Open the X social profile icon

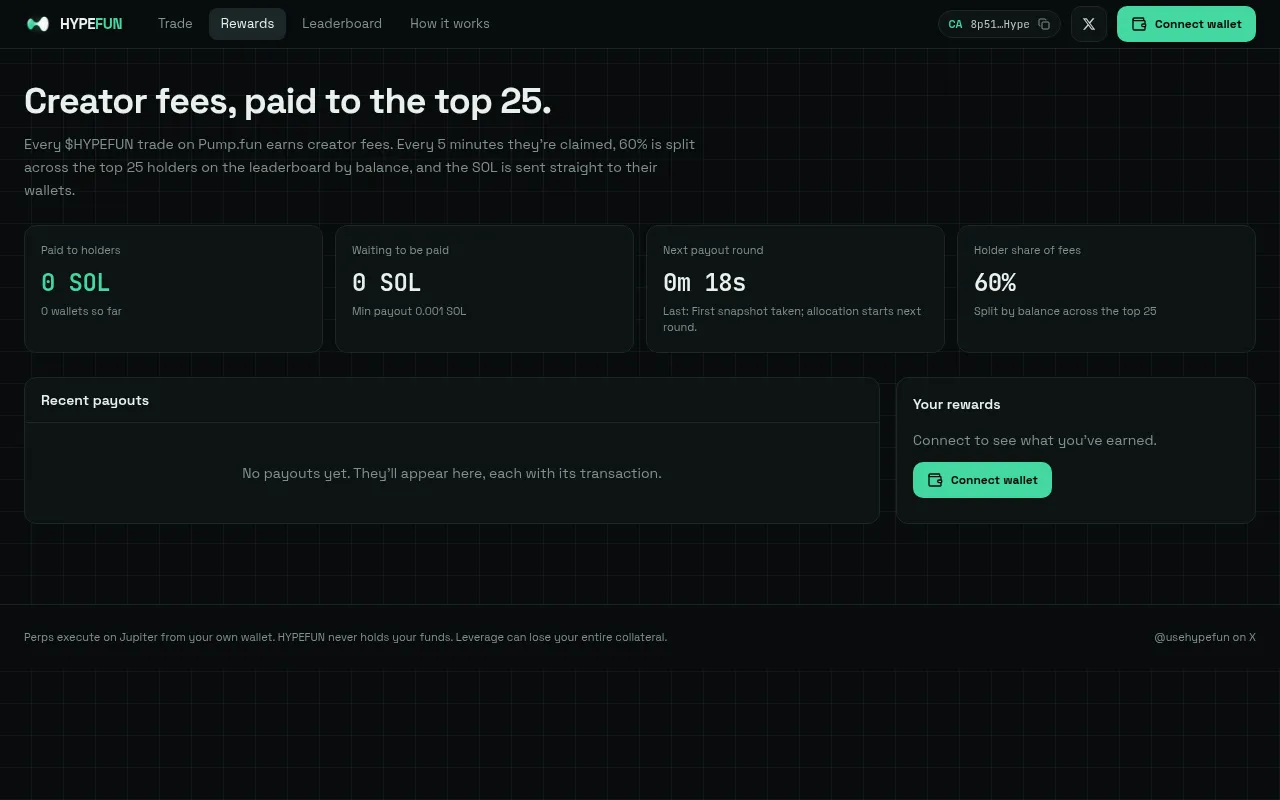1089,24
